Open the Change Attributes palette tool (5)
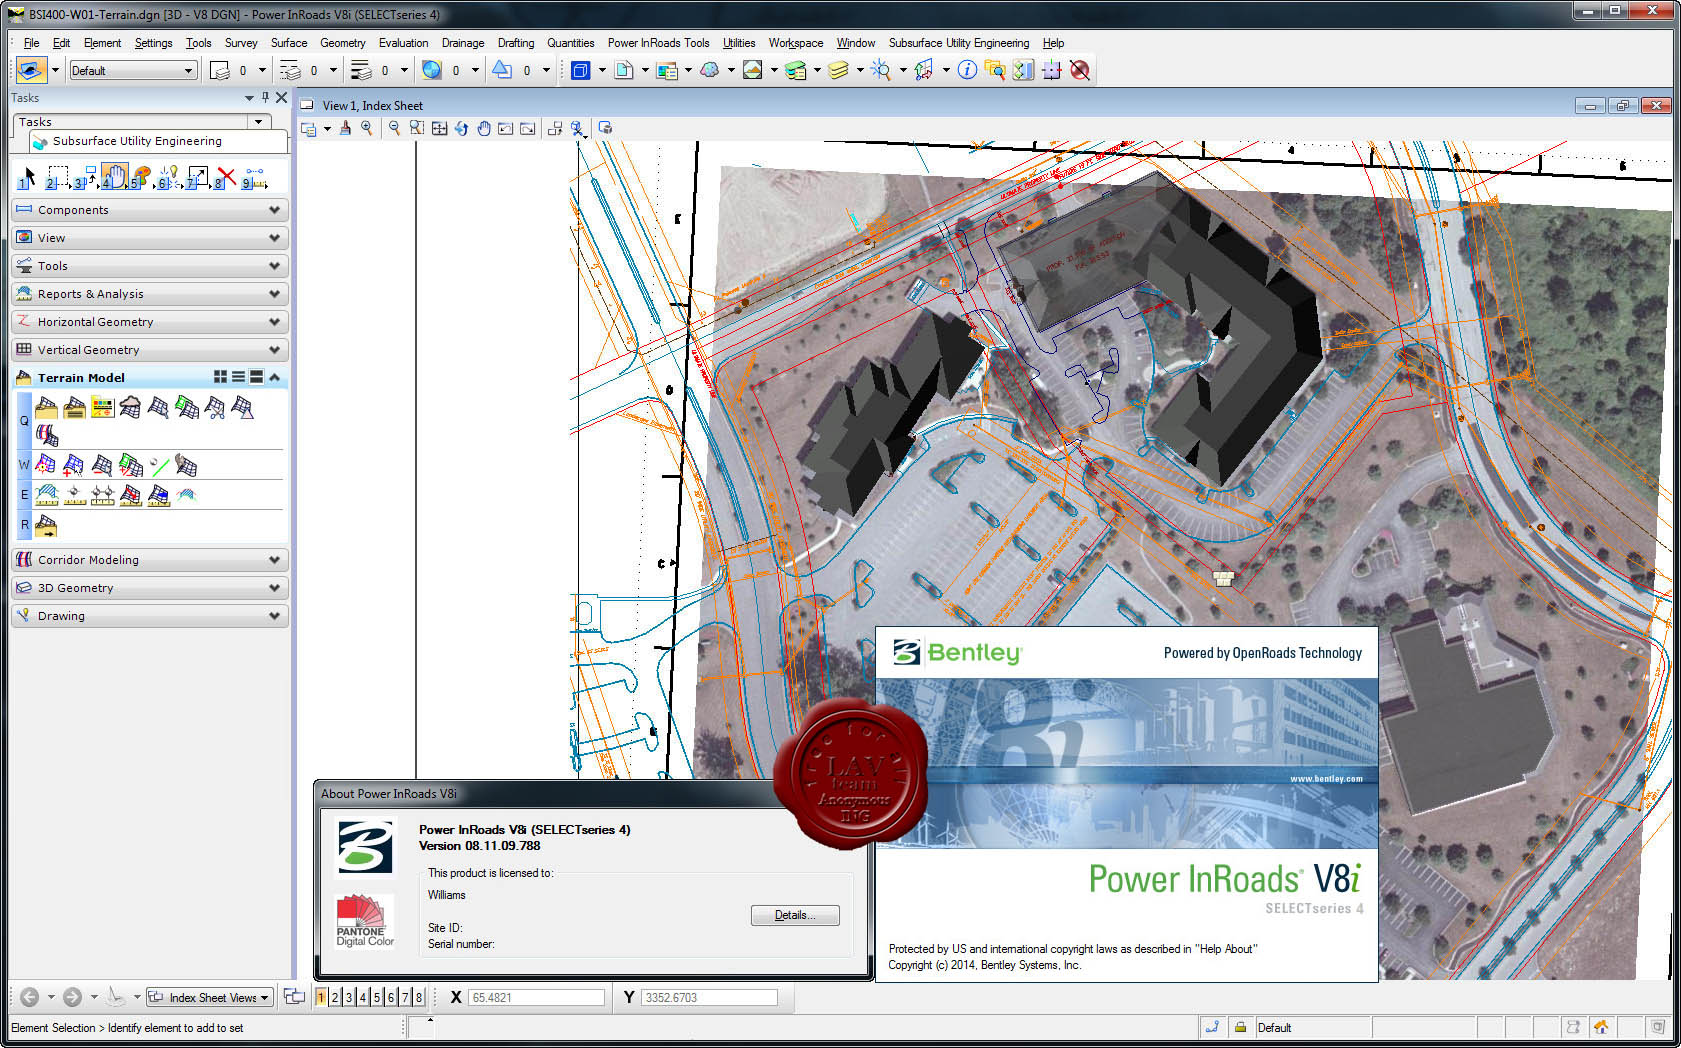 click(x=141, y=178)
